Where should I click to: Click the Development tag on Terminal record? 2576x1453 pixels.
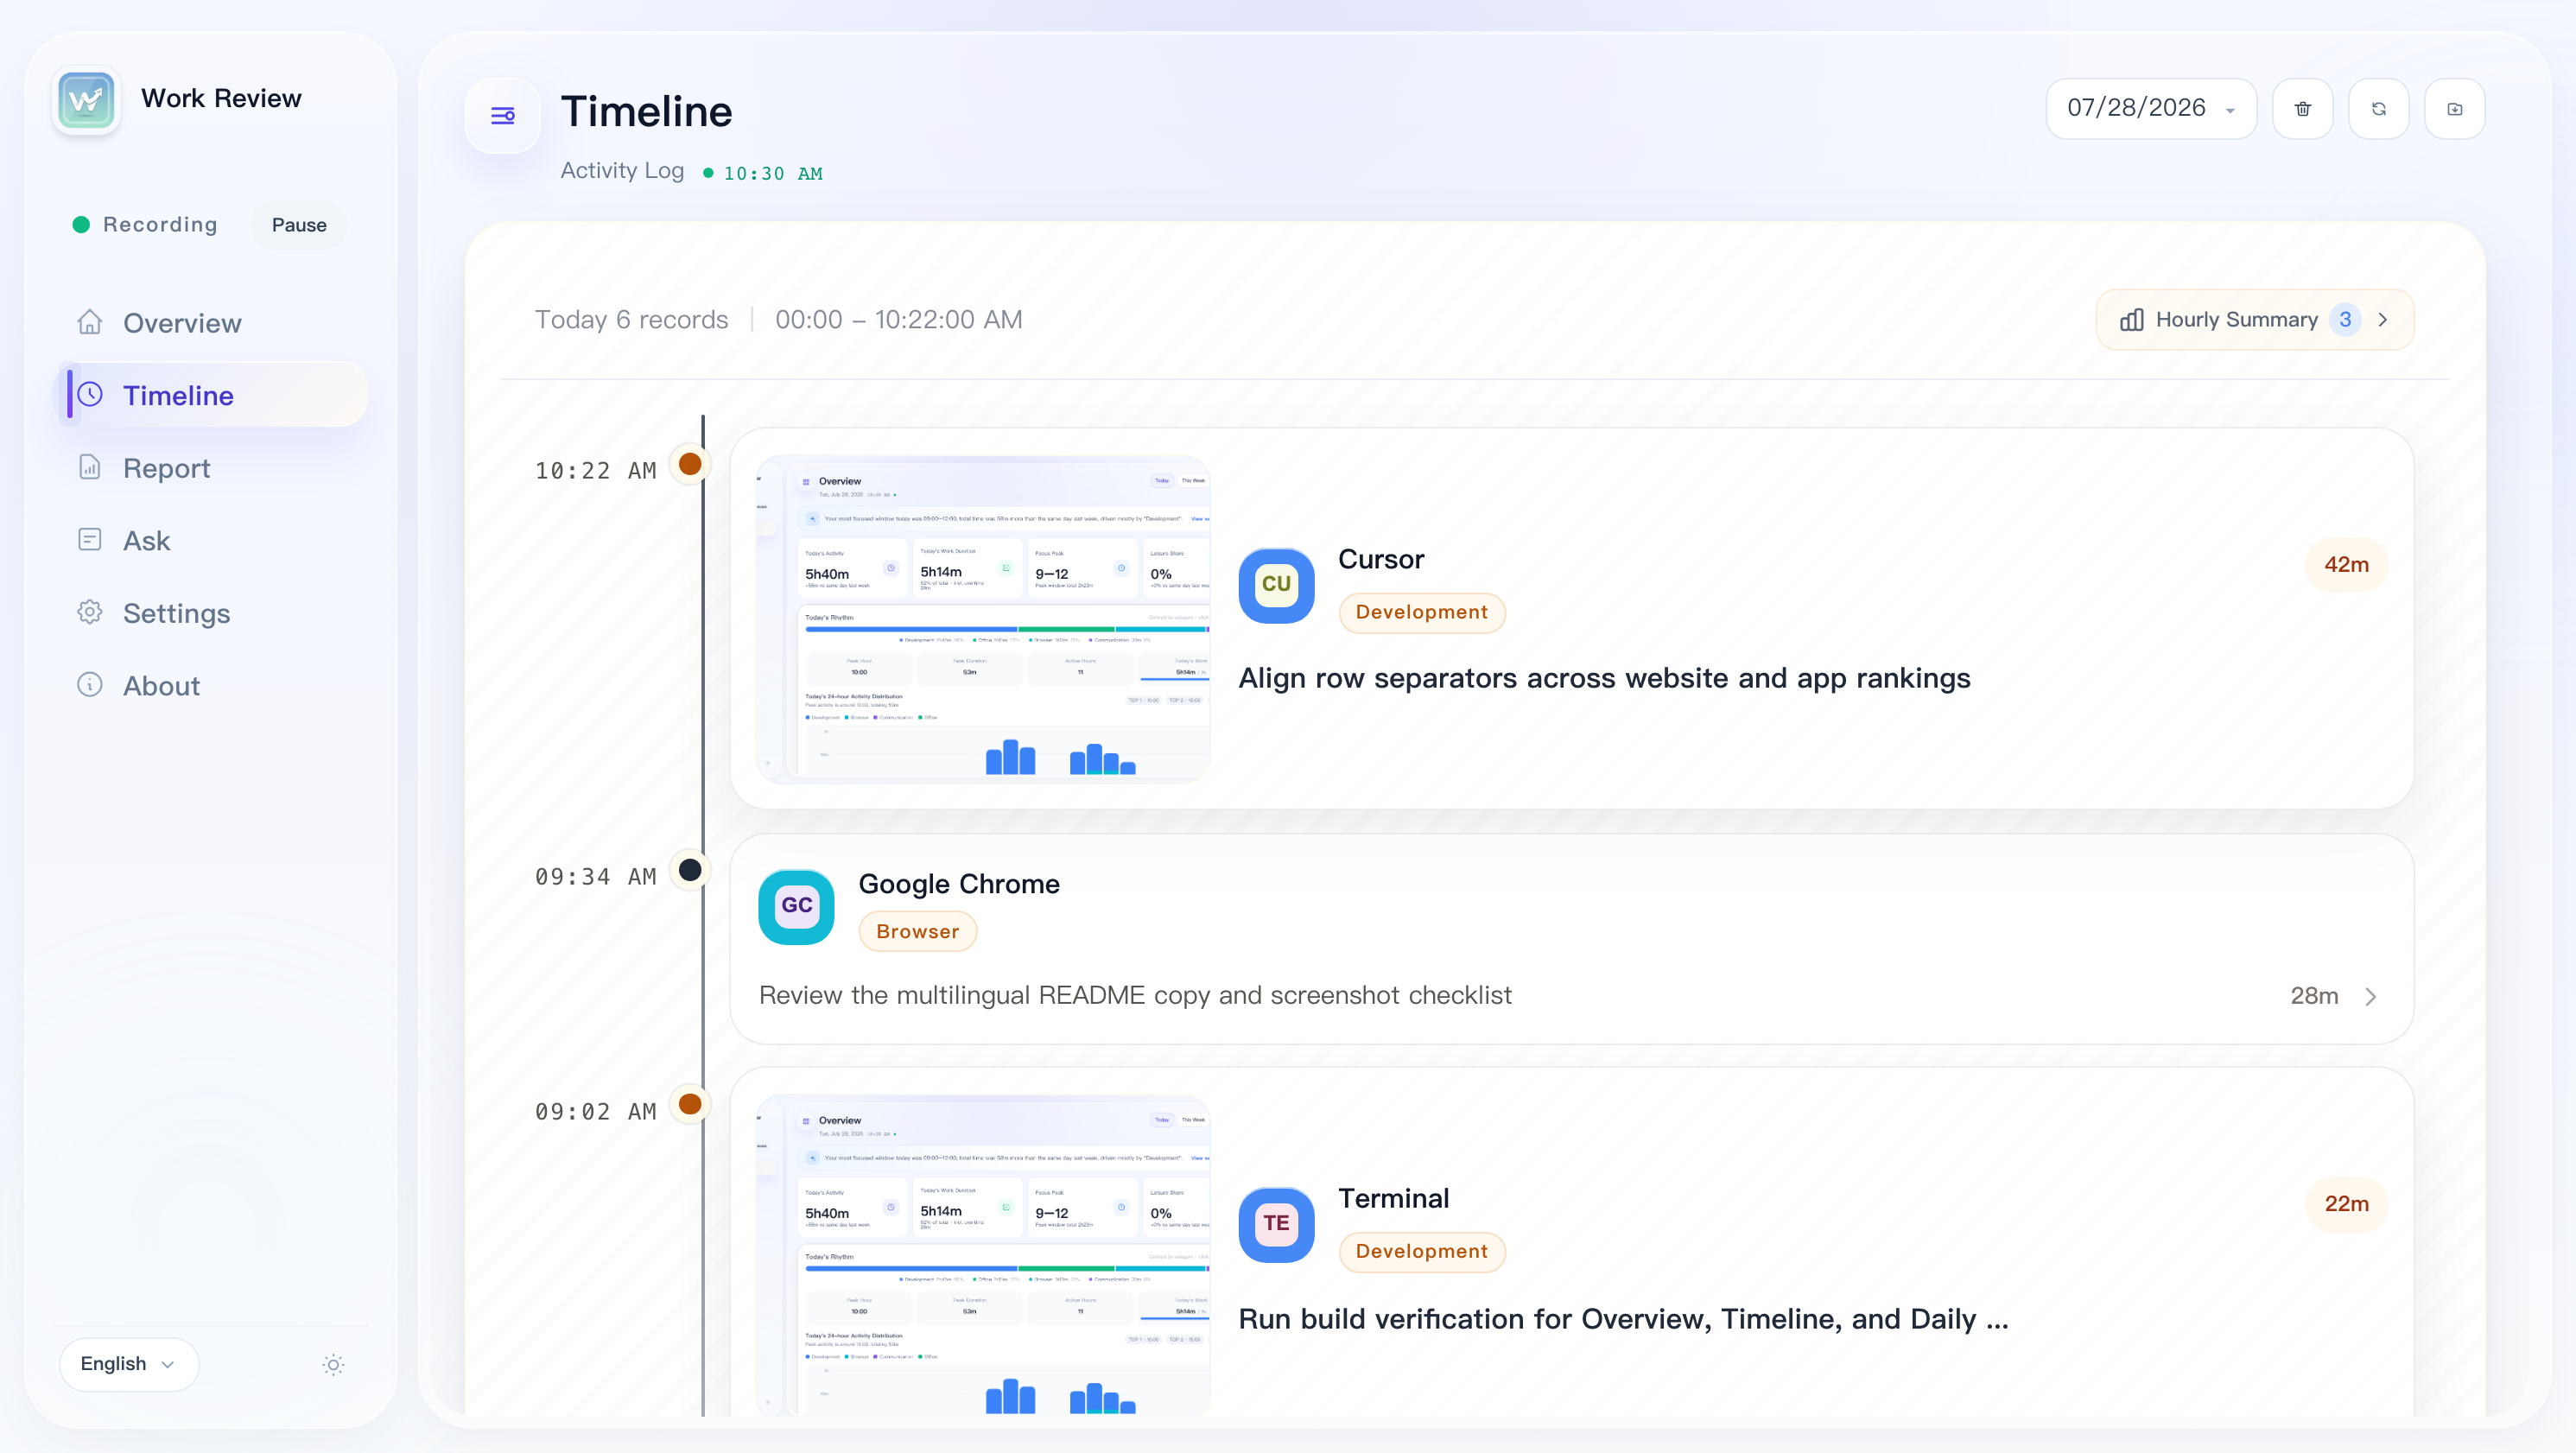click(1421, 1251)
